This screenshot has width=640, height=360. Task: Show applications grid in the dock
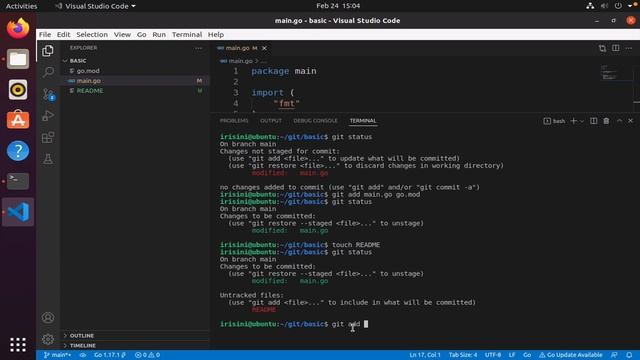18,344
